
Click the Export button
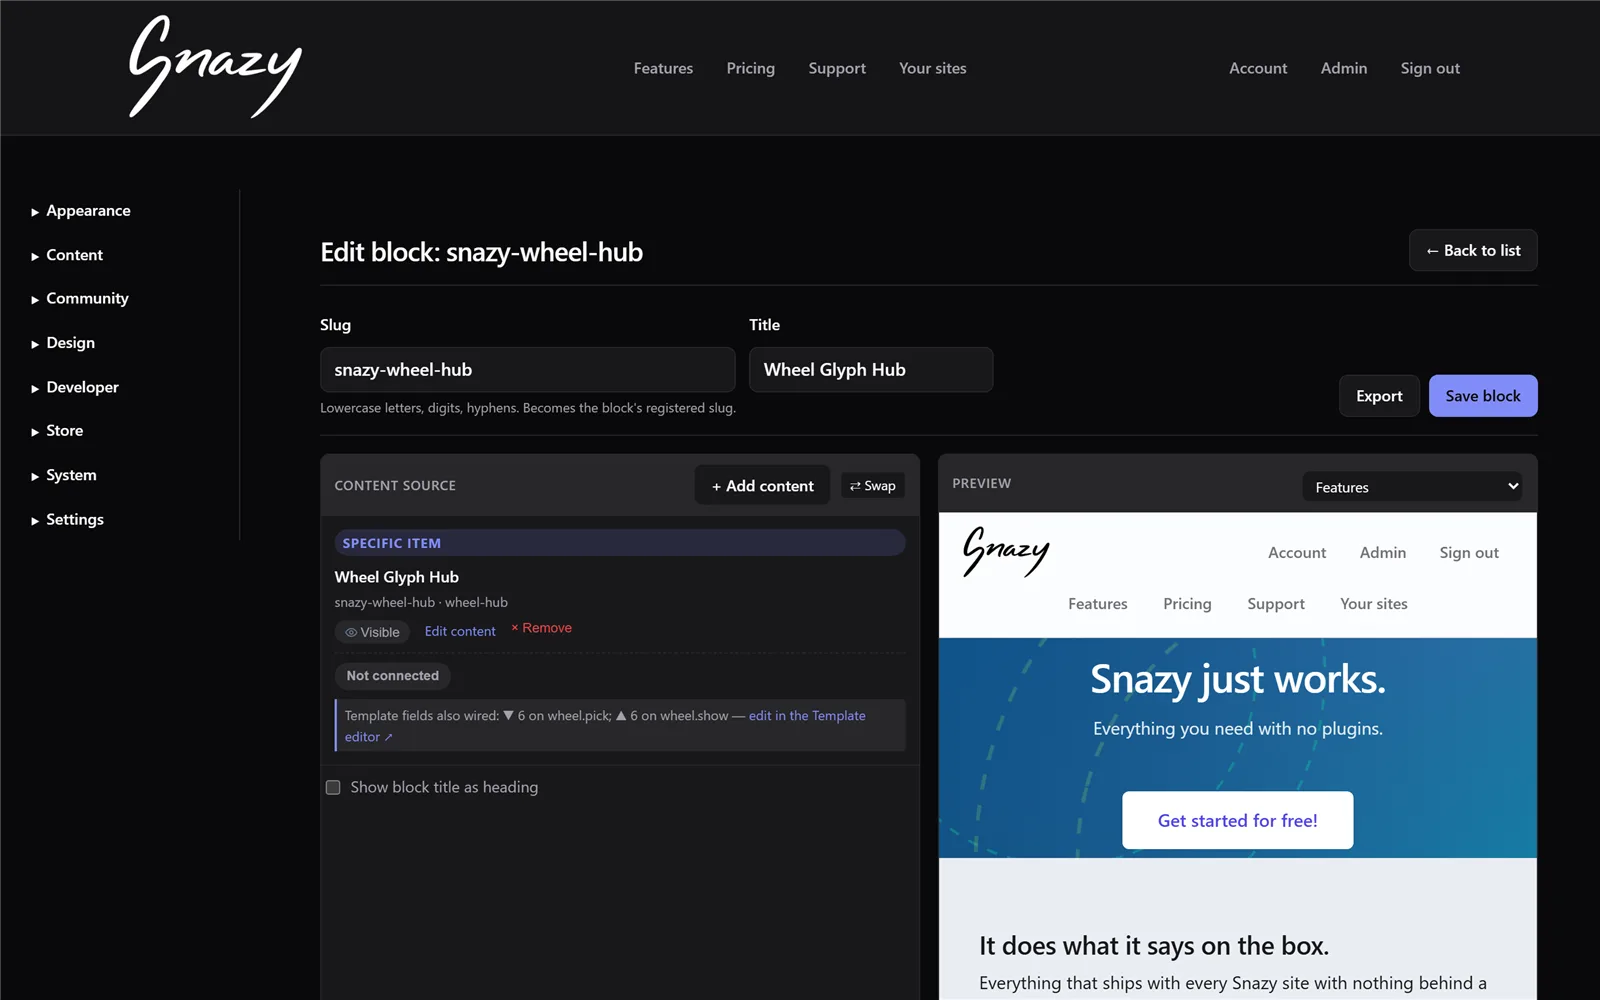point(1379,396)
